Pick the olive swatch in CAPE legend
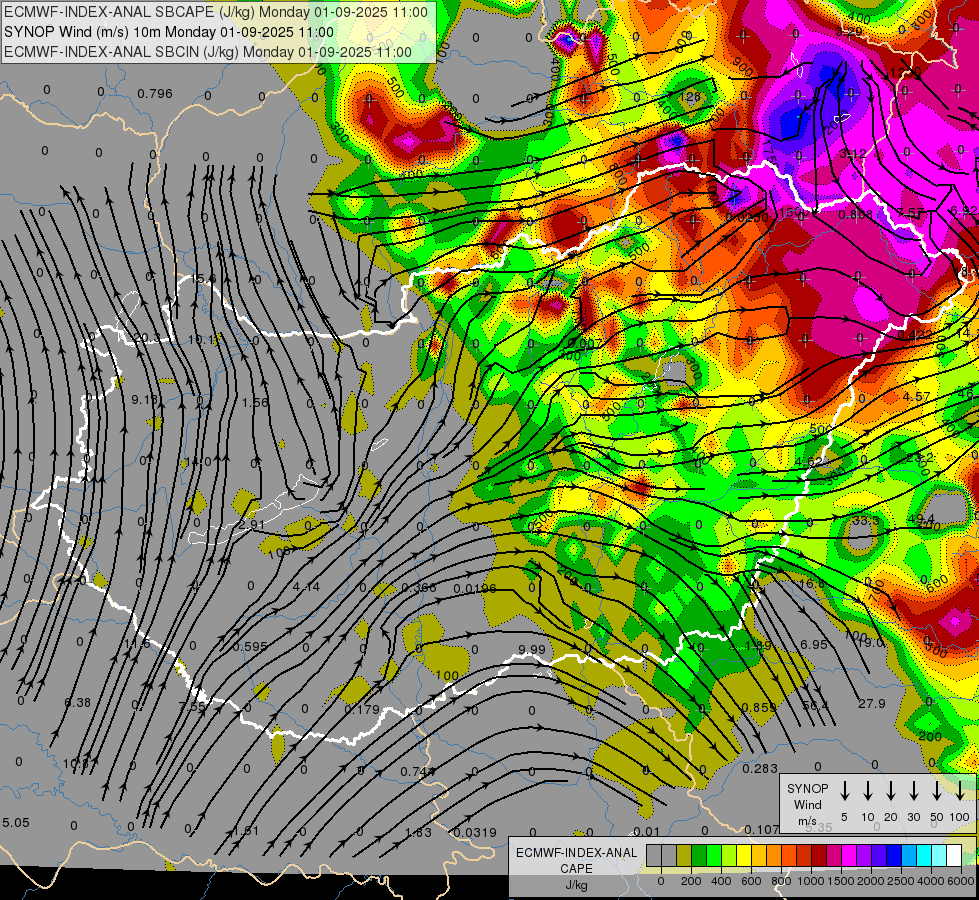The width and height of the screenshot is (979, 900). [x=684, y=856]
